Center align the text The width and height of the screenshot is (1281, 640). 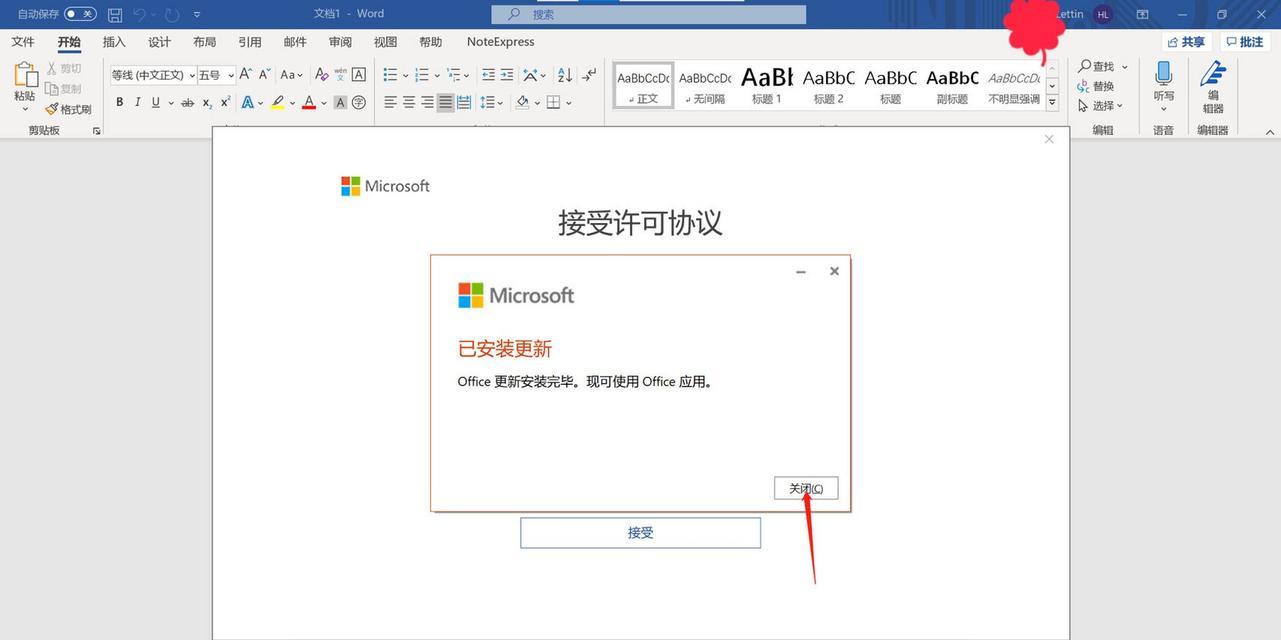click(409, 102)
